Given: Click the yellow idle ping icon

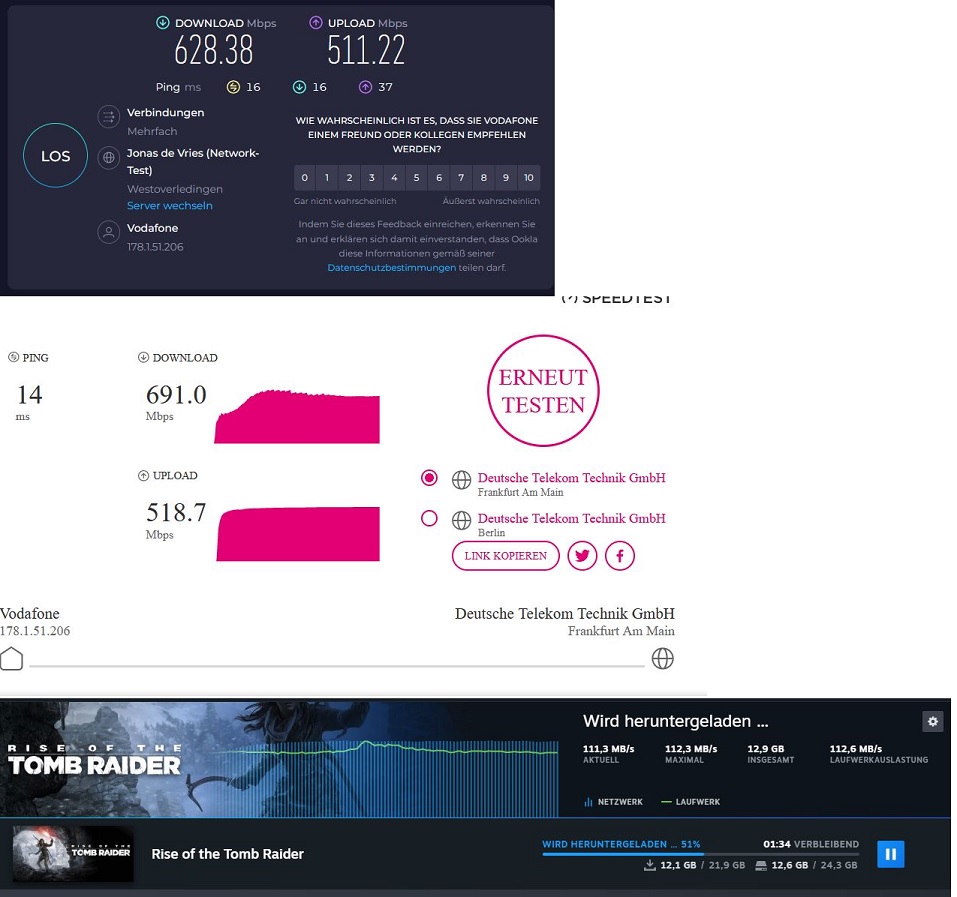Looking at the screenshot, I should tap(233, 87).
